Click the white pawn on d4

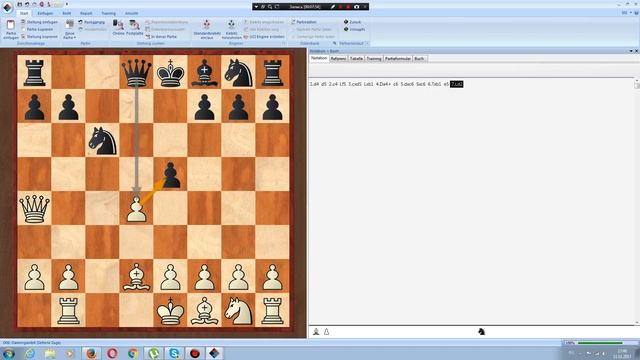click(136, 209)
